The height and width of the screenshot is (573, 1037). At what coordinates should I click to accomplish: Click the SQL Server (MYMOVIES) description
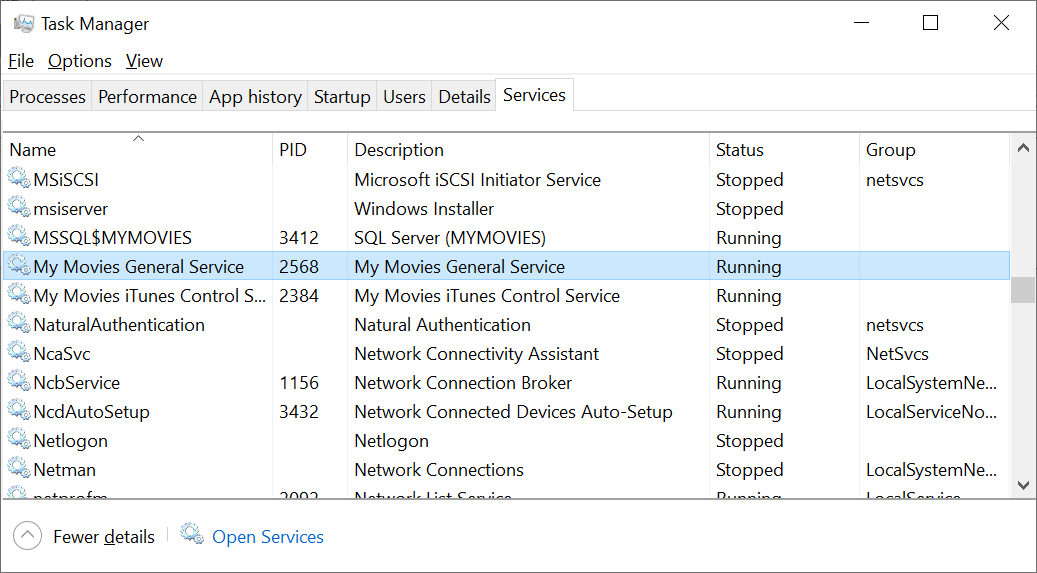pyautogui.click(x=450, y=238)
